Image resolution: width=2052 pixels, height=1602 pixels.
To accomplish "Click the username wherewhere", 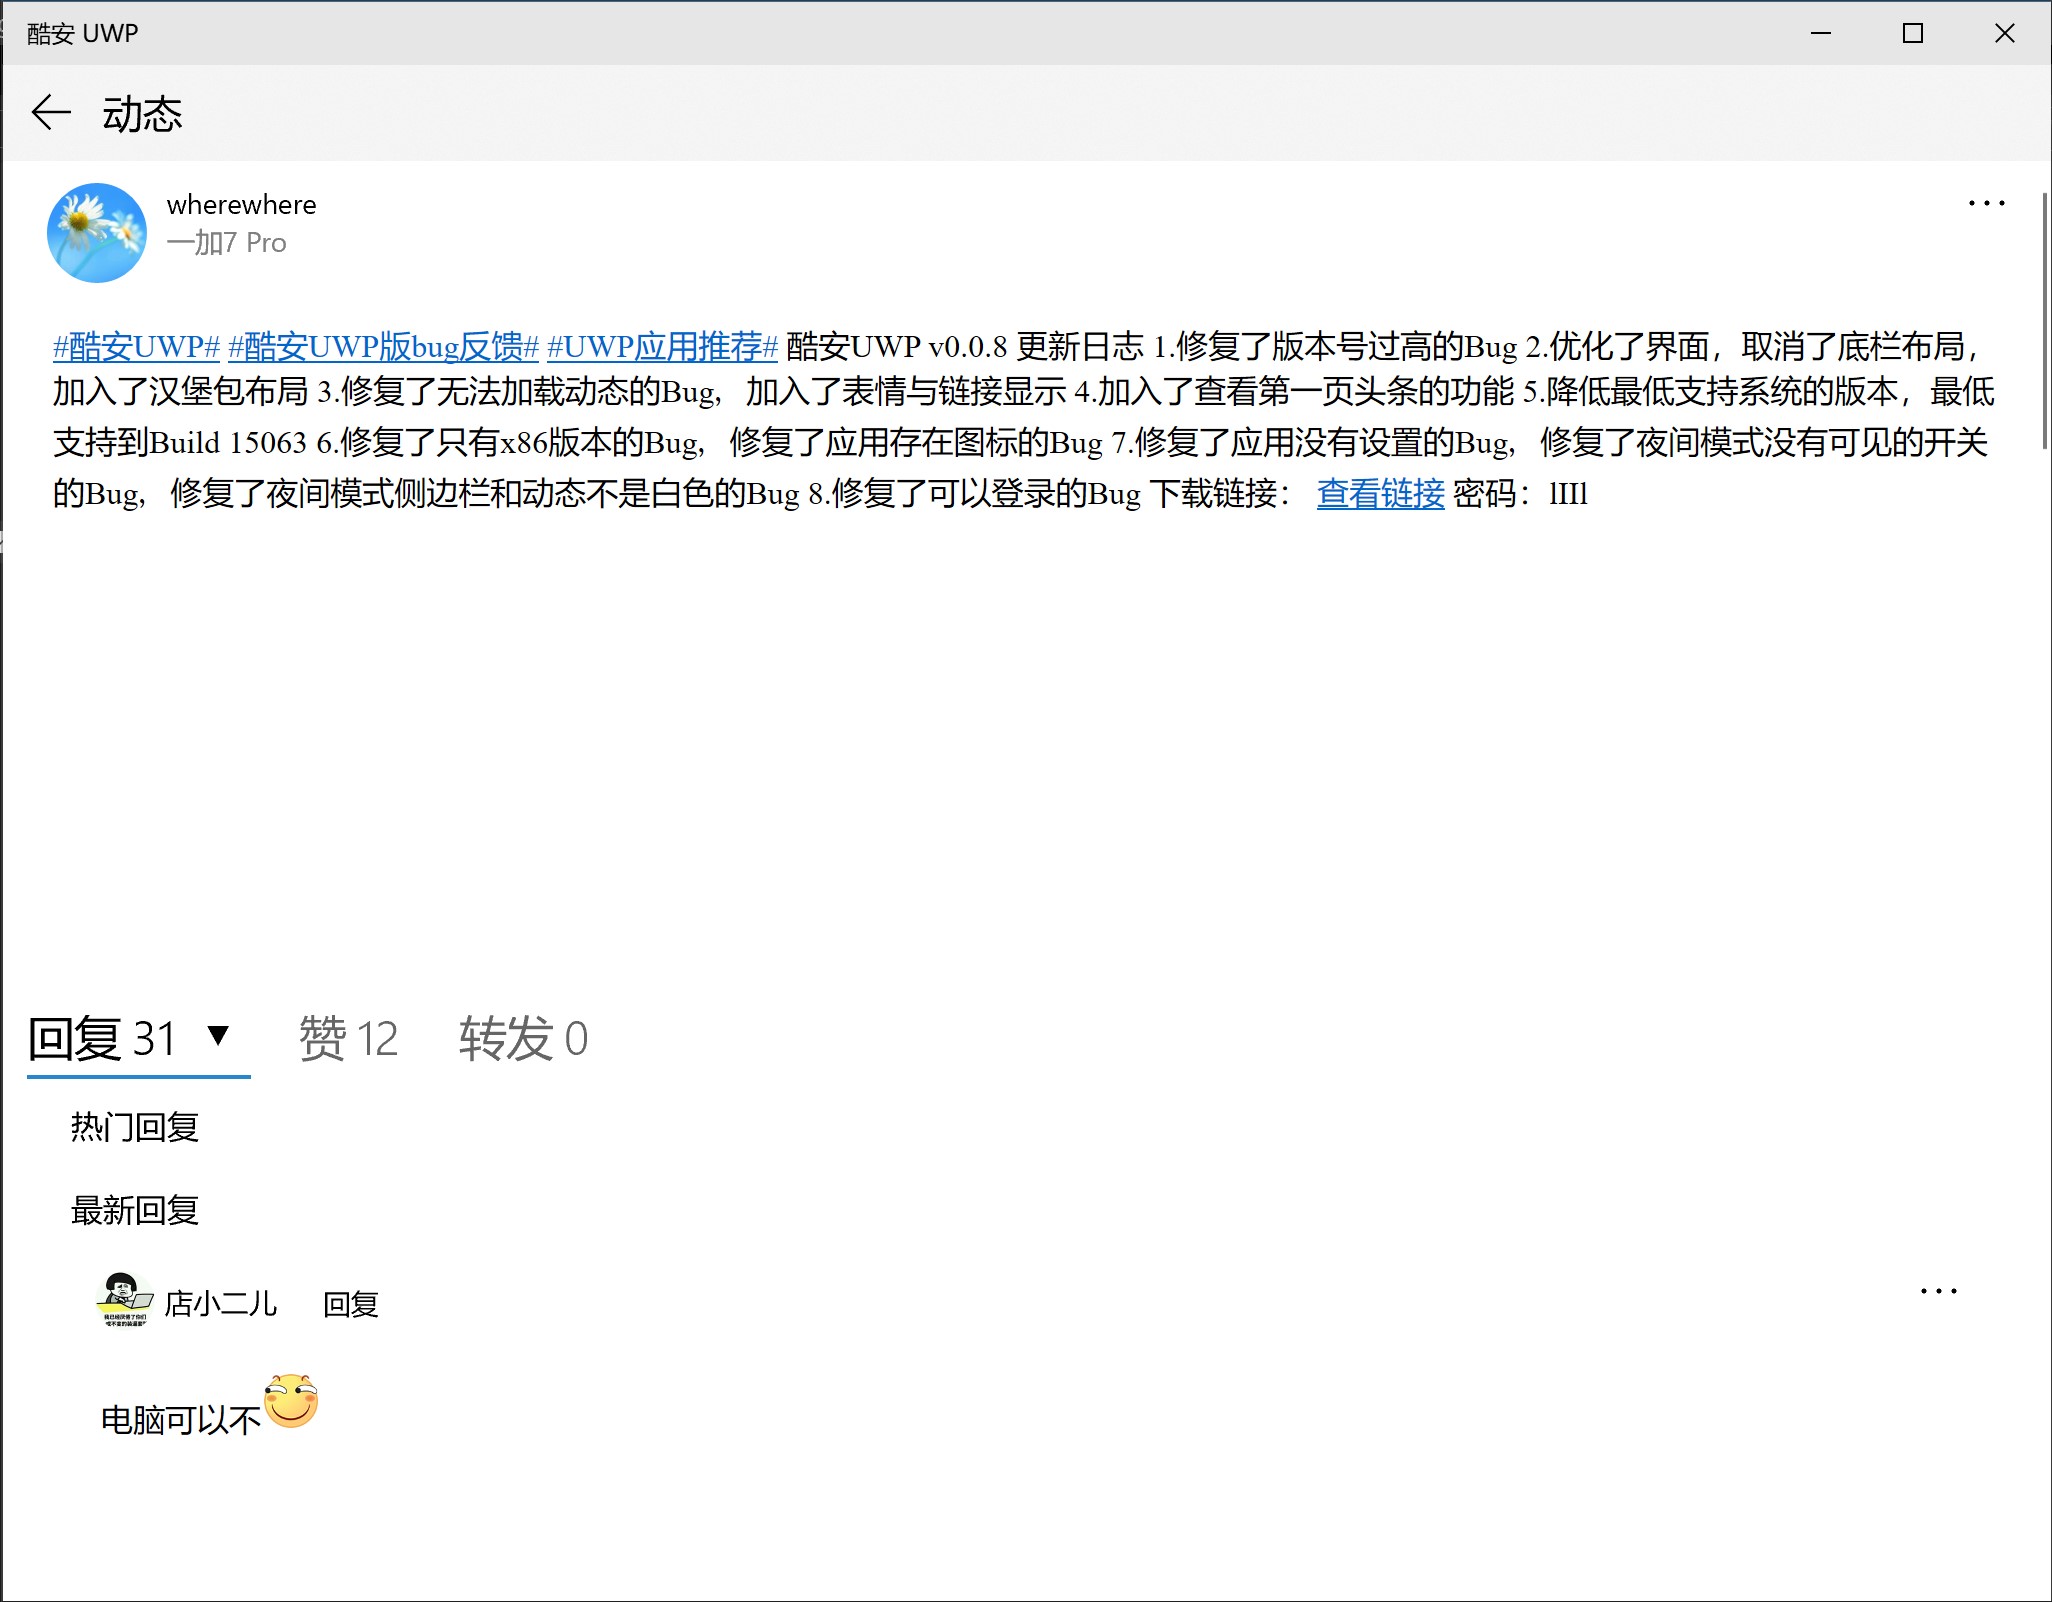I will point(241,205).
